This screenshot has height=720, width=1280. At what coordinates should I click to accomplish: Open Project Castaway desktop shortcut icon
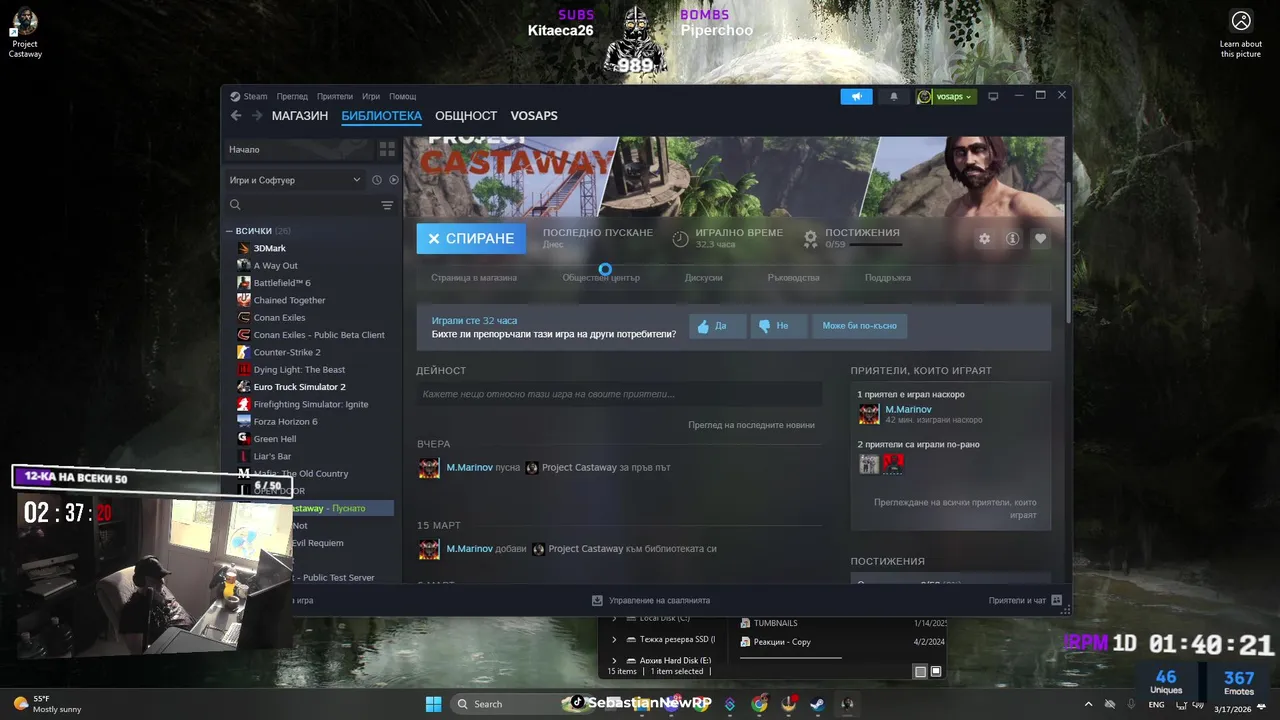coord(25,32)
